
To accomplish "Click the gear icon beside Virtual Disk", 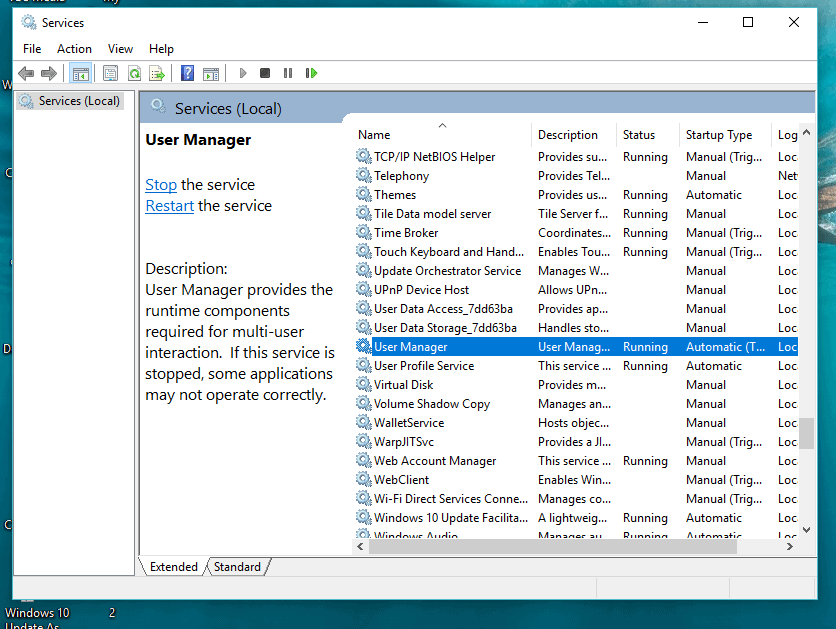I will [364, 384].
